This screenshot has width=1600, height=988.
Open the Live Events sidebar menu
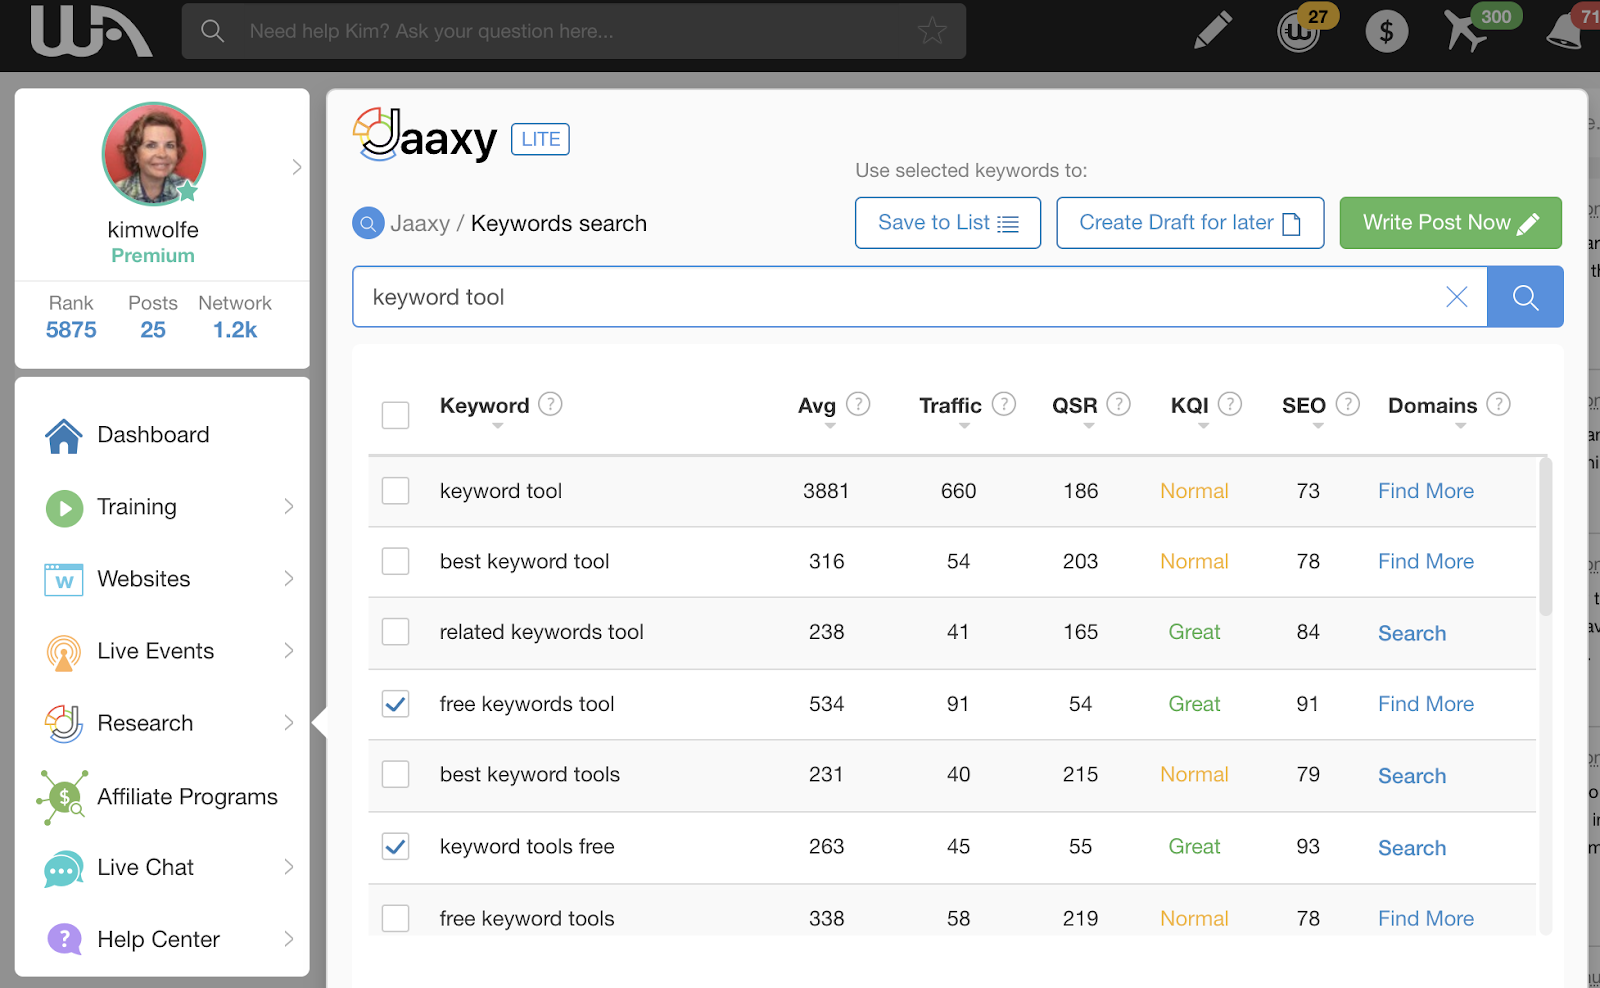[x=156, y=651]
